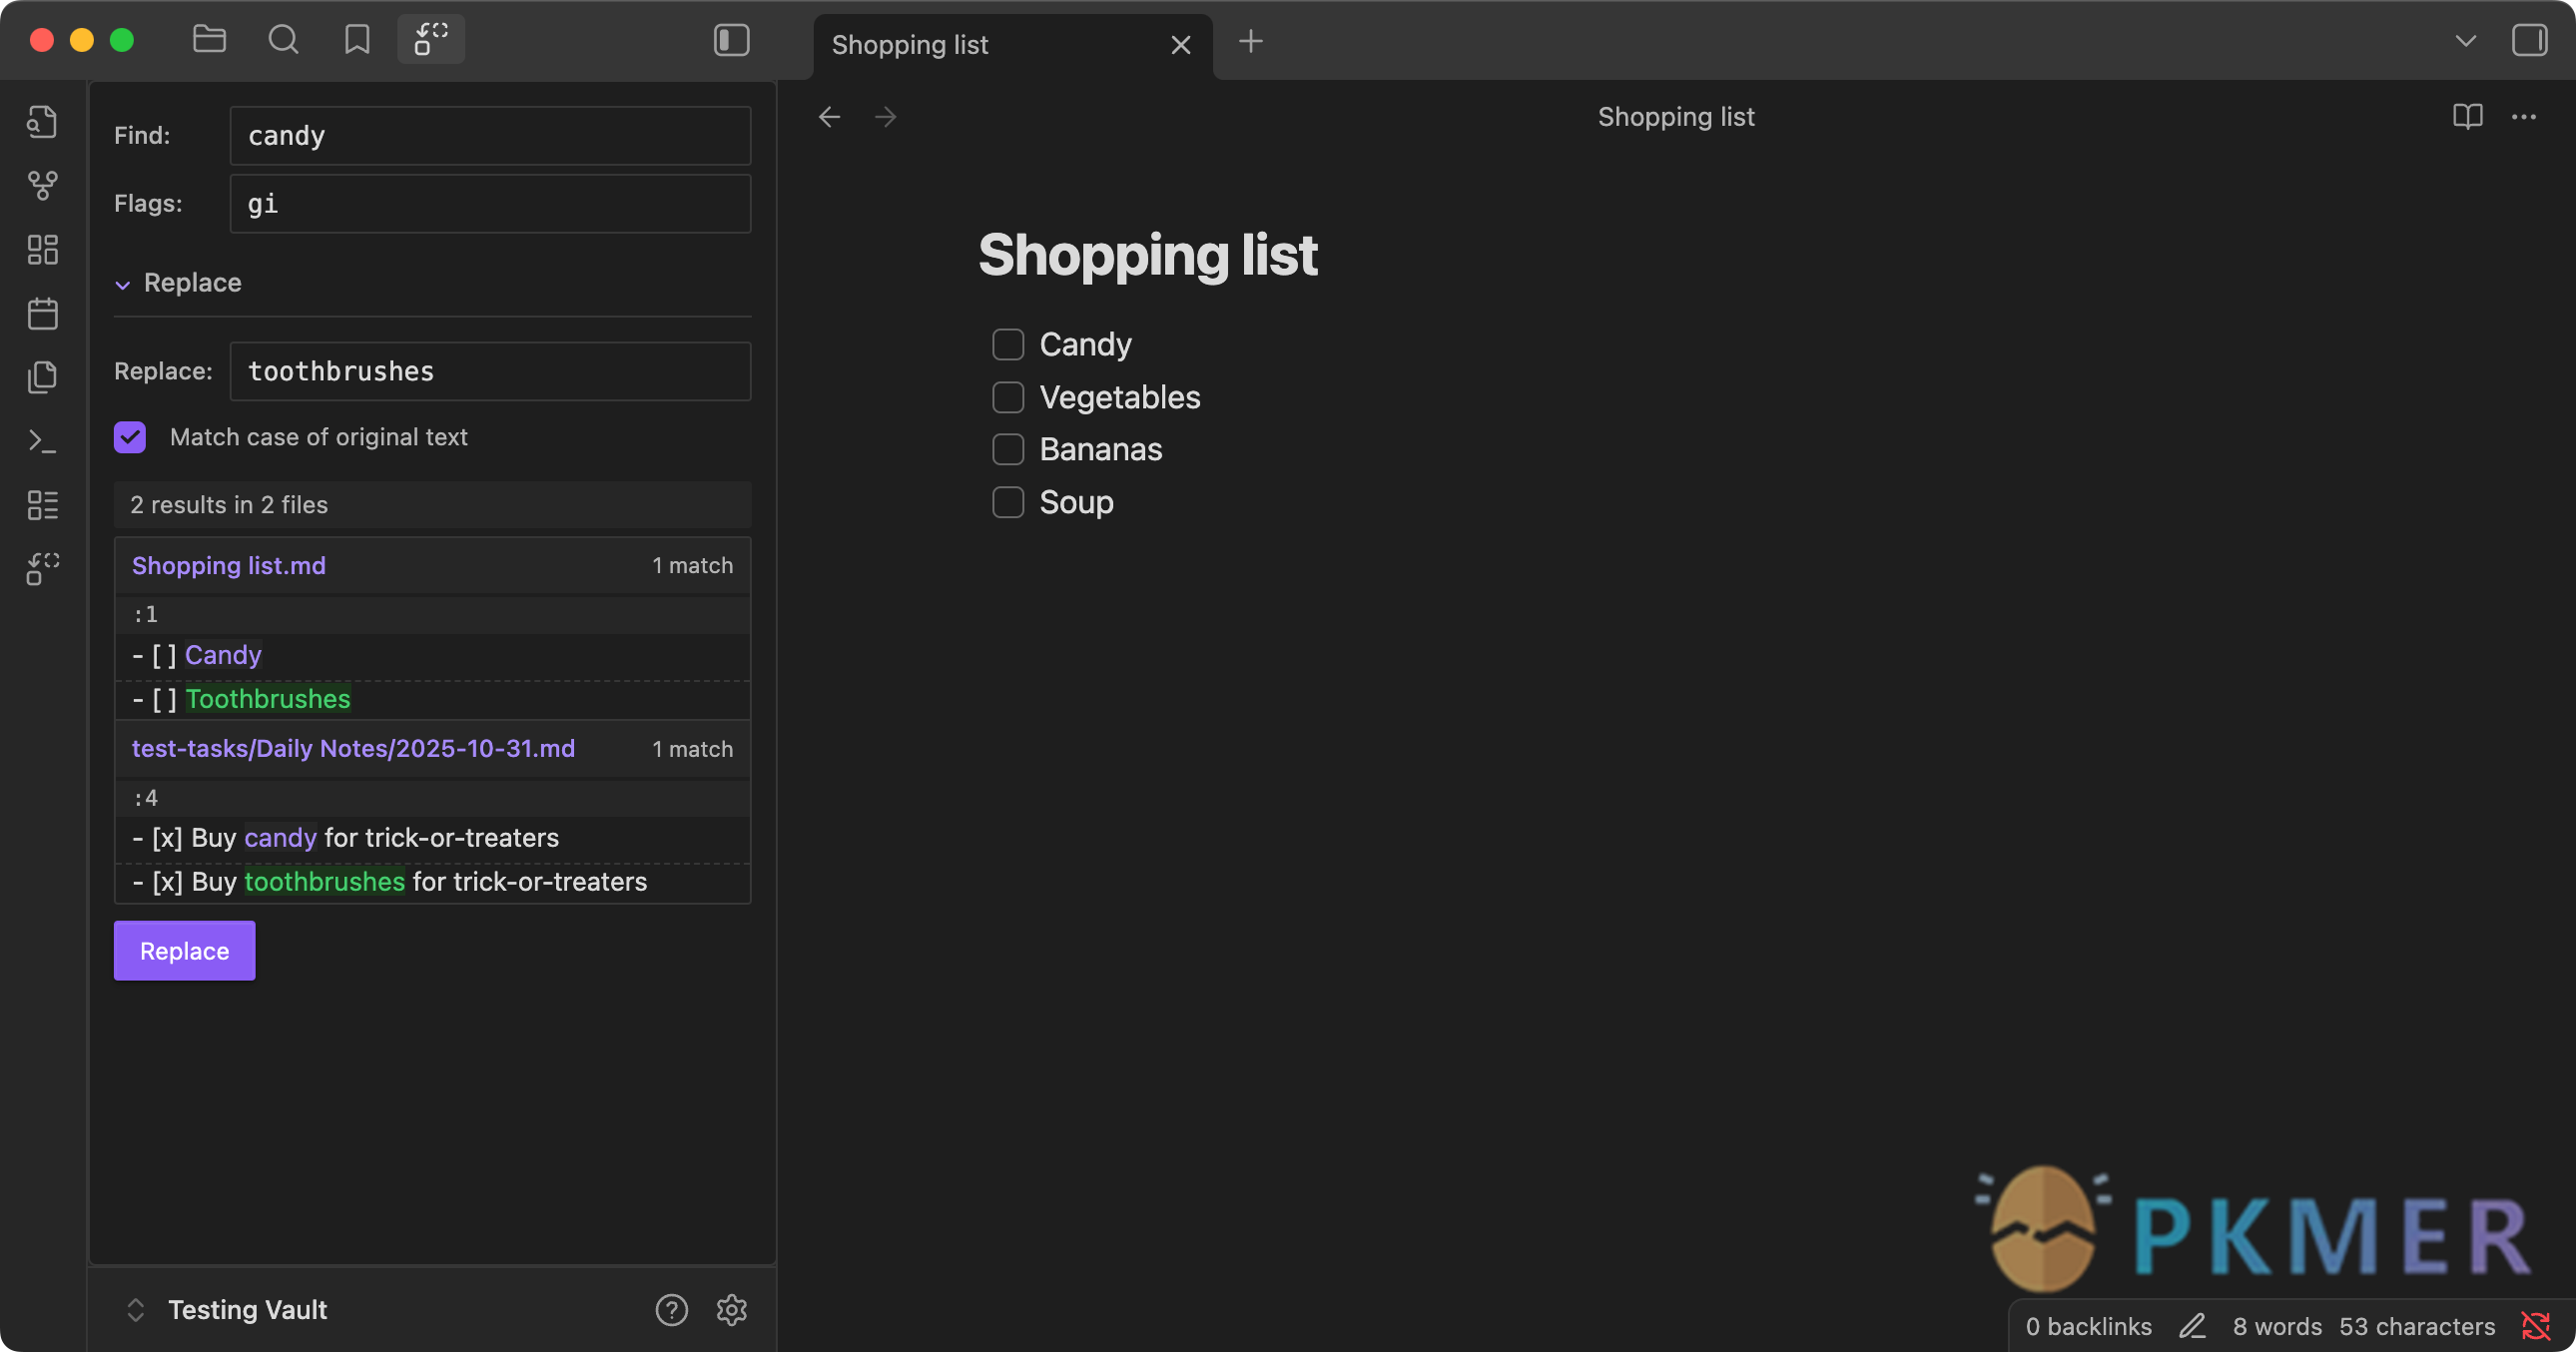
Task: Open the bookmarks icon
Action: 357,40
